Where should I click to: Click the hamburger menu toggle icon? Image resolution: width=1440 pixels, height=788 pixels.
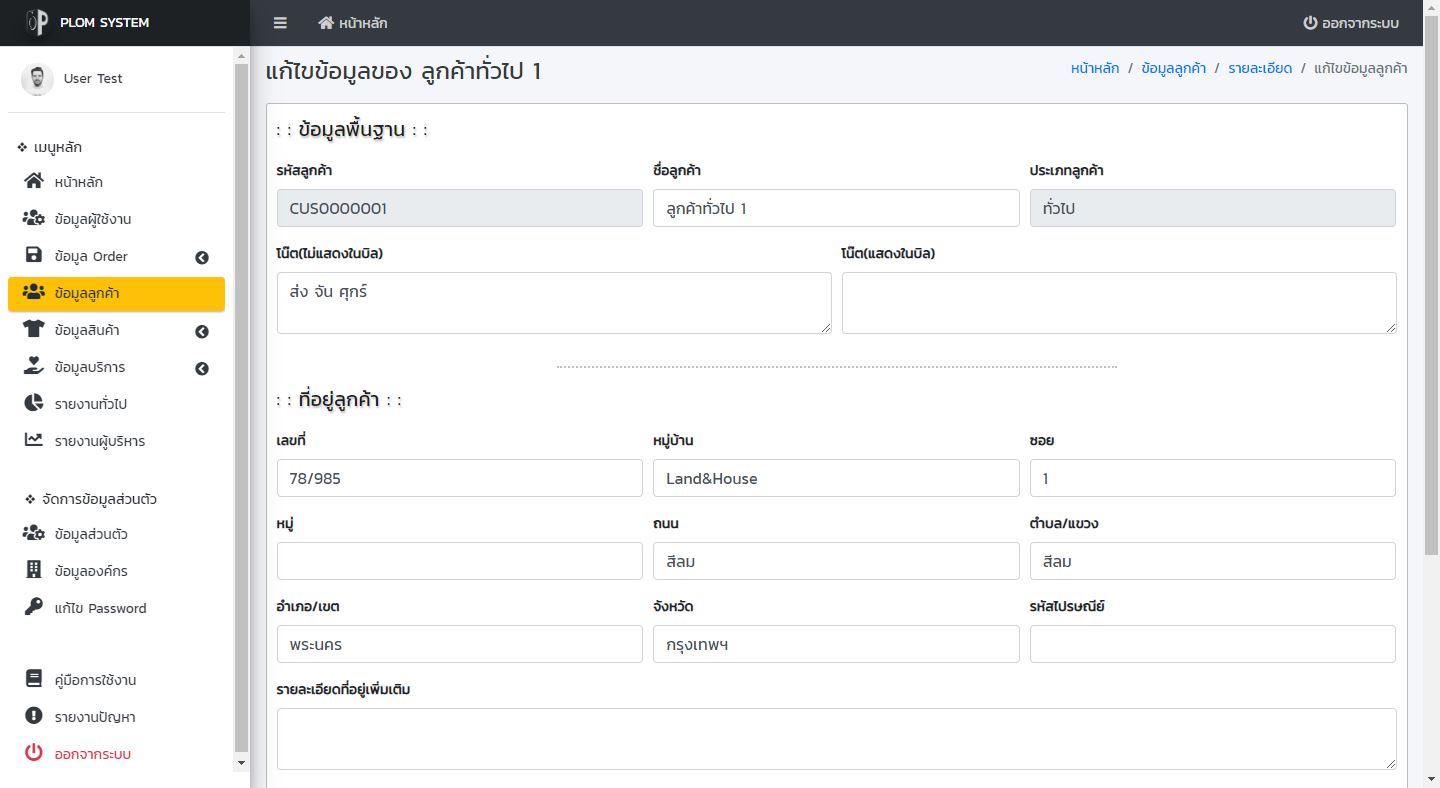point(280,23)
